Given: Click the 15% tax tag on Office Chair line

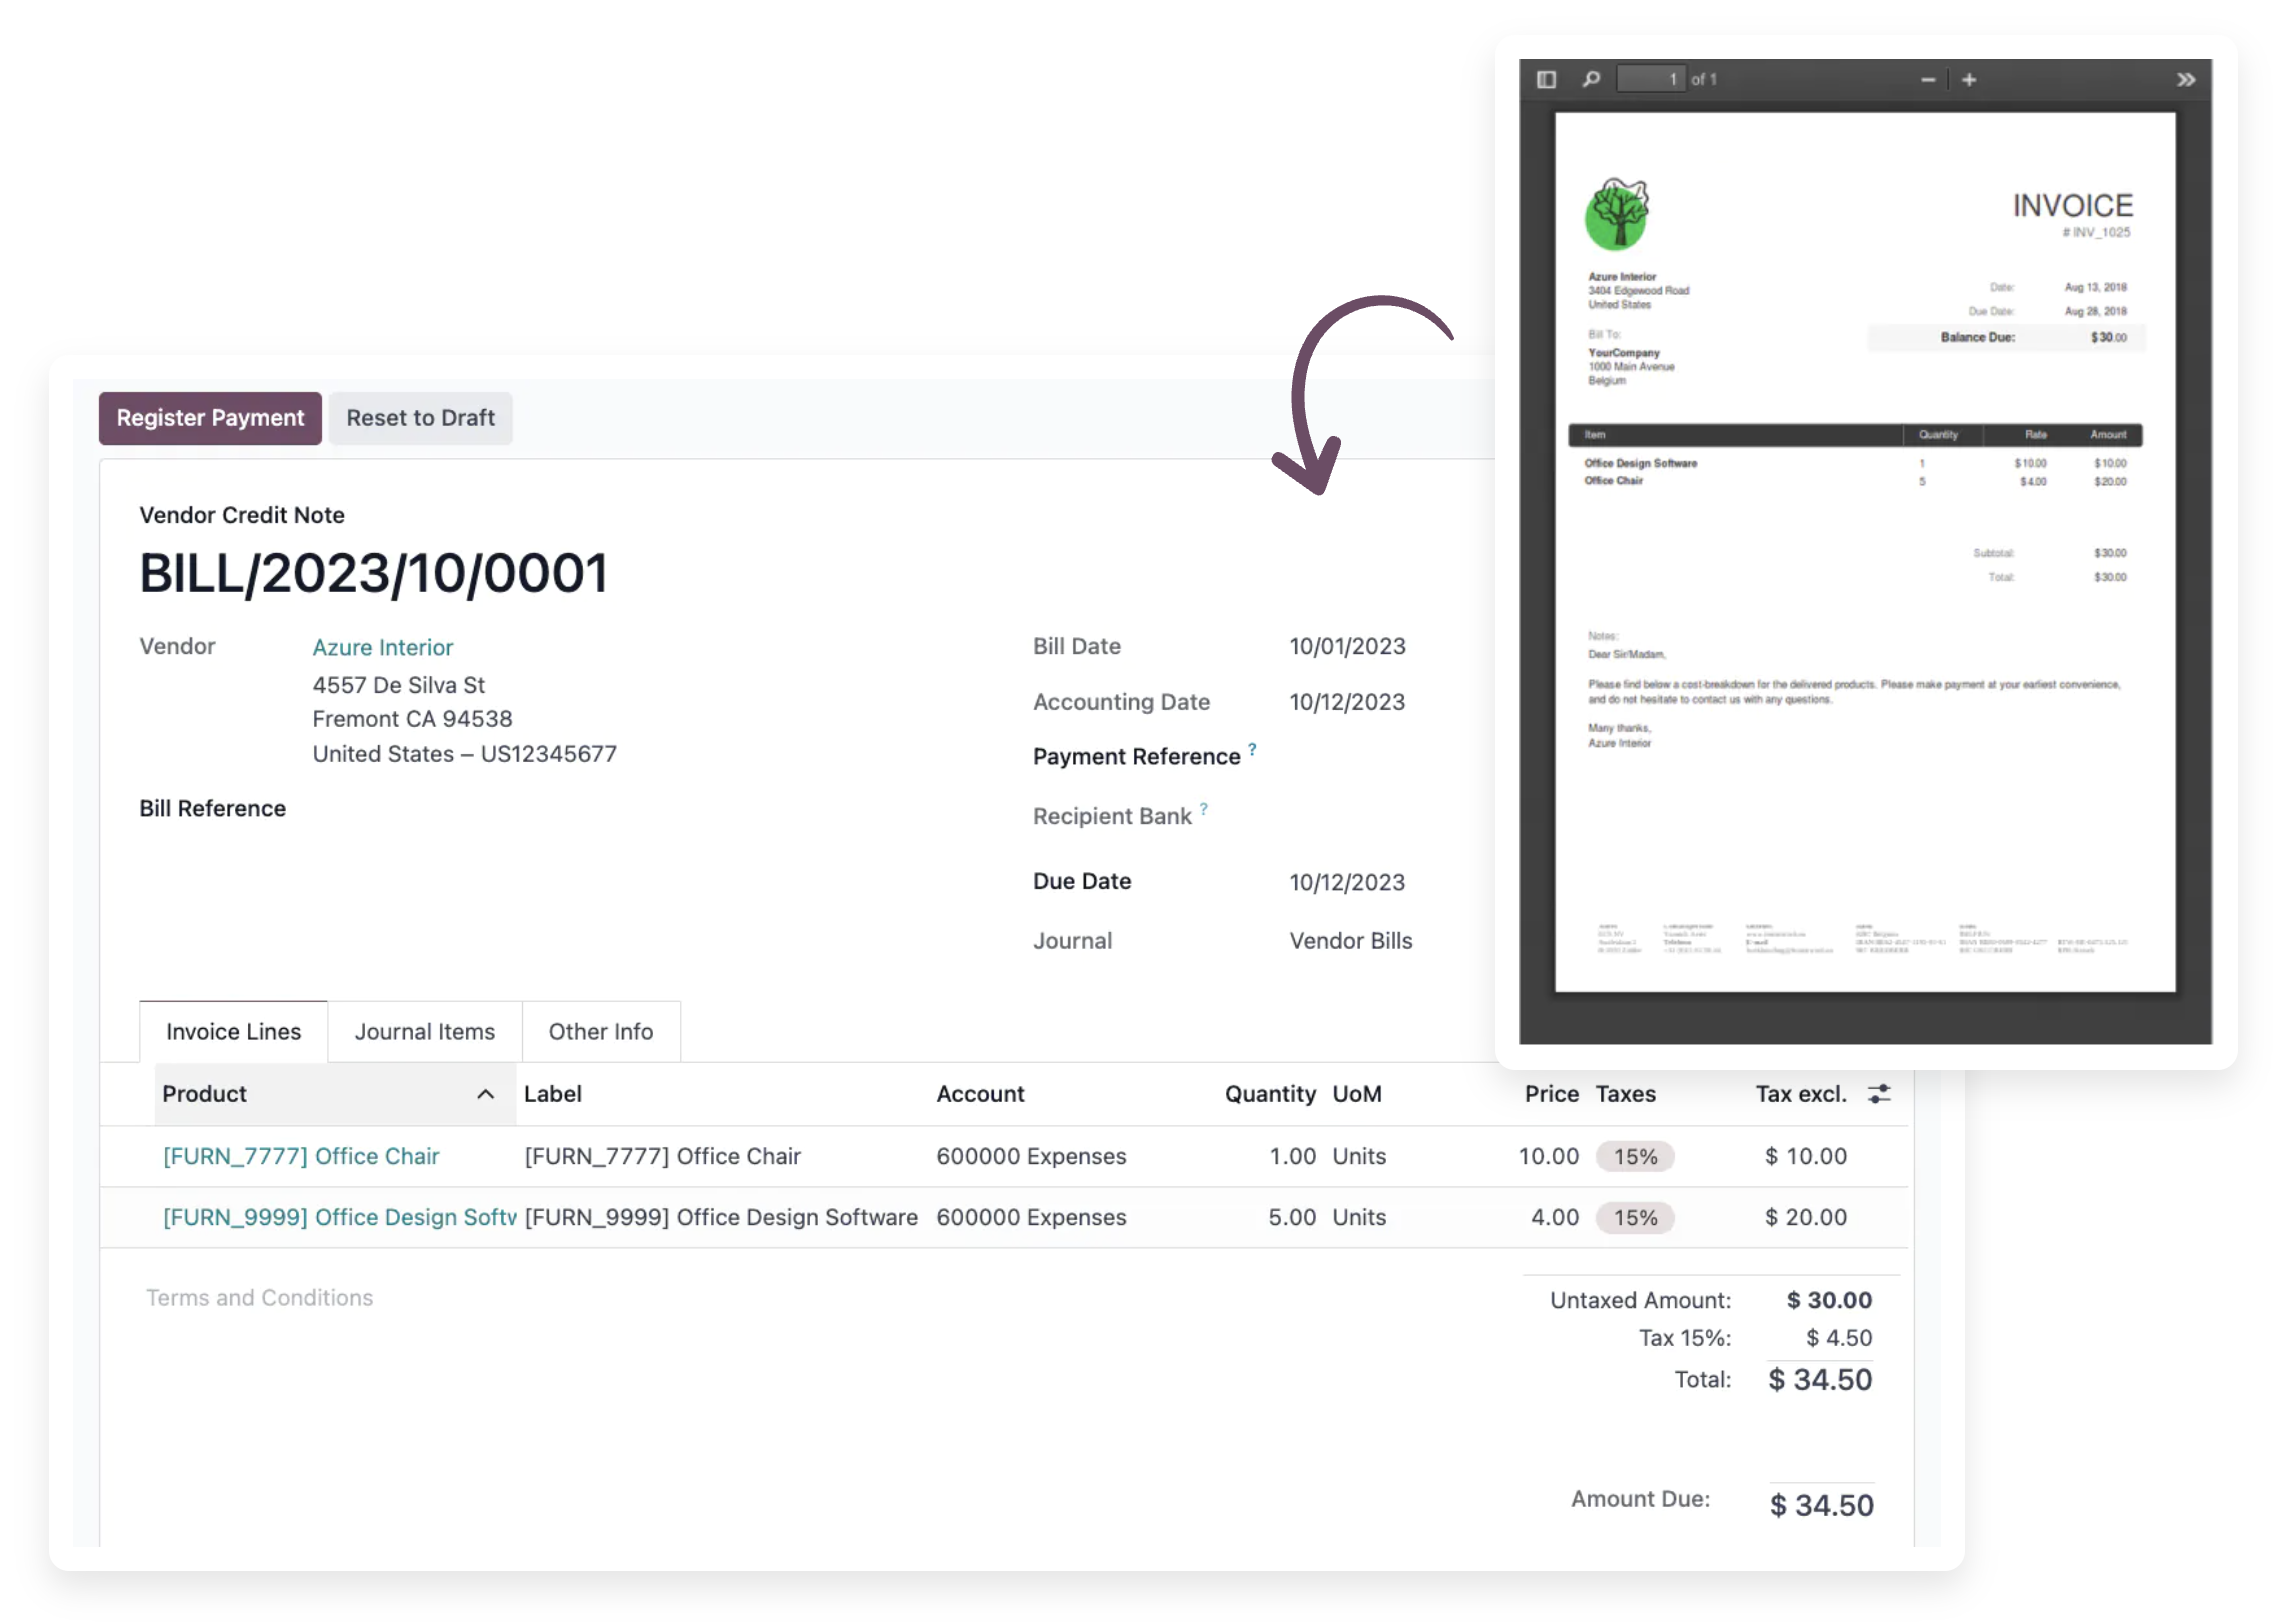Looking at the screenshot, I should [x=1634, y=1156].
